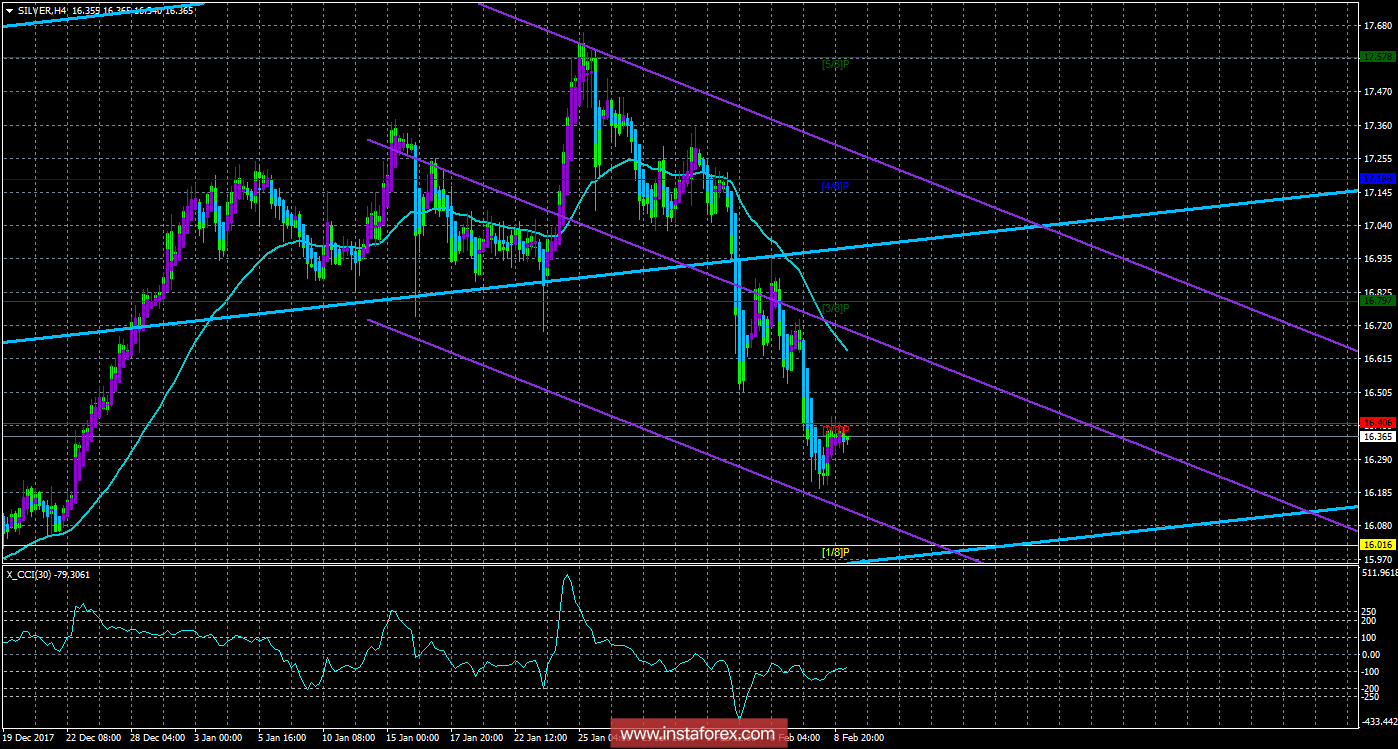Click the green 16.797 price level tag
Screen dimensions: 1398x749
click(x=1378, y=300)
